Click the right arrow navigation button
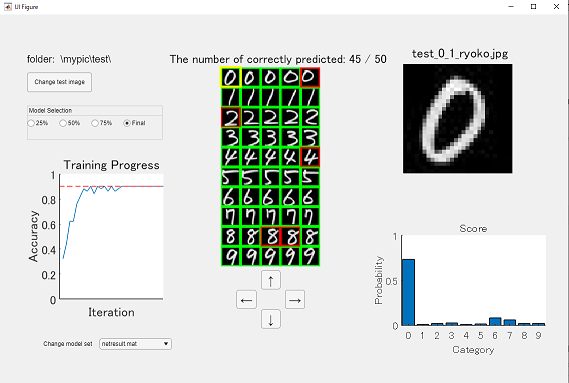This screenshot has width=569, height=383. point(295,300)
